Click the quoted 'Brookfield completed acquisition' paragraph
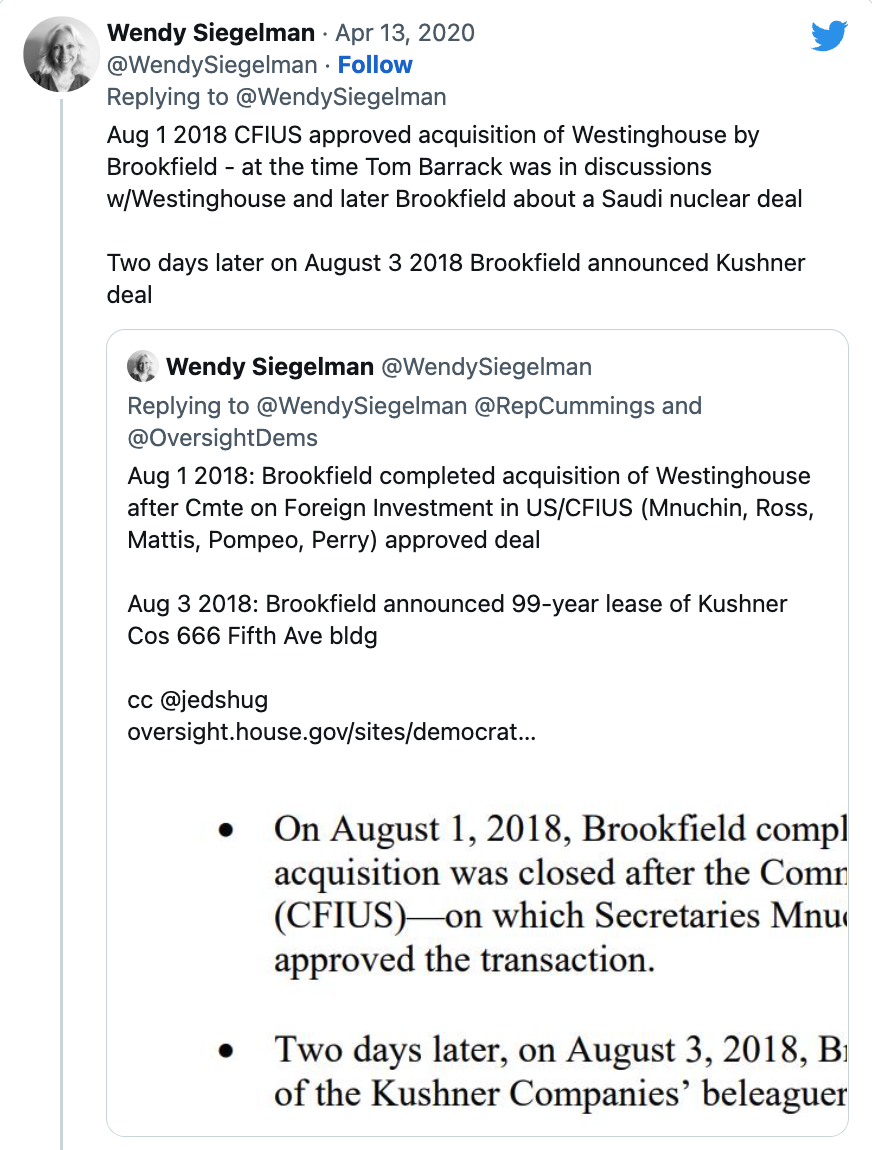Screen dimensions: 872x1150 coord(470,508)
